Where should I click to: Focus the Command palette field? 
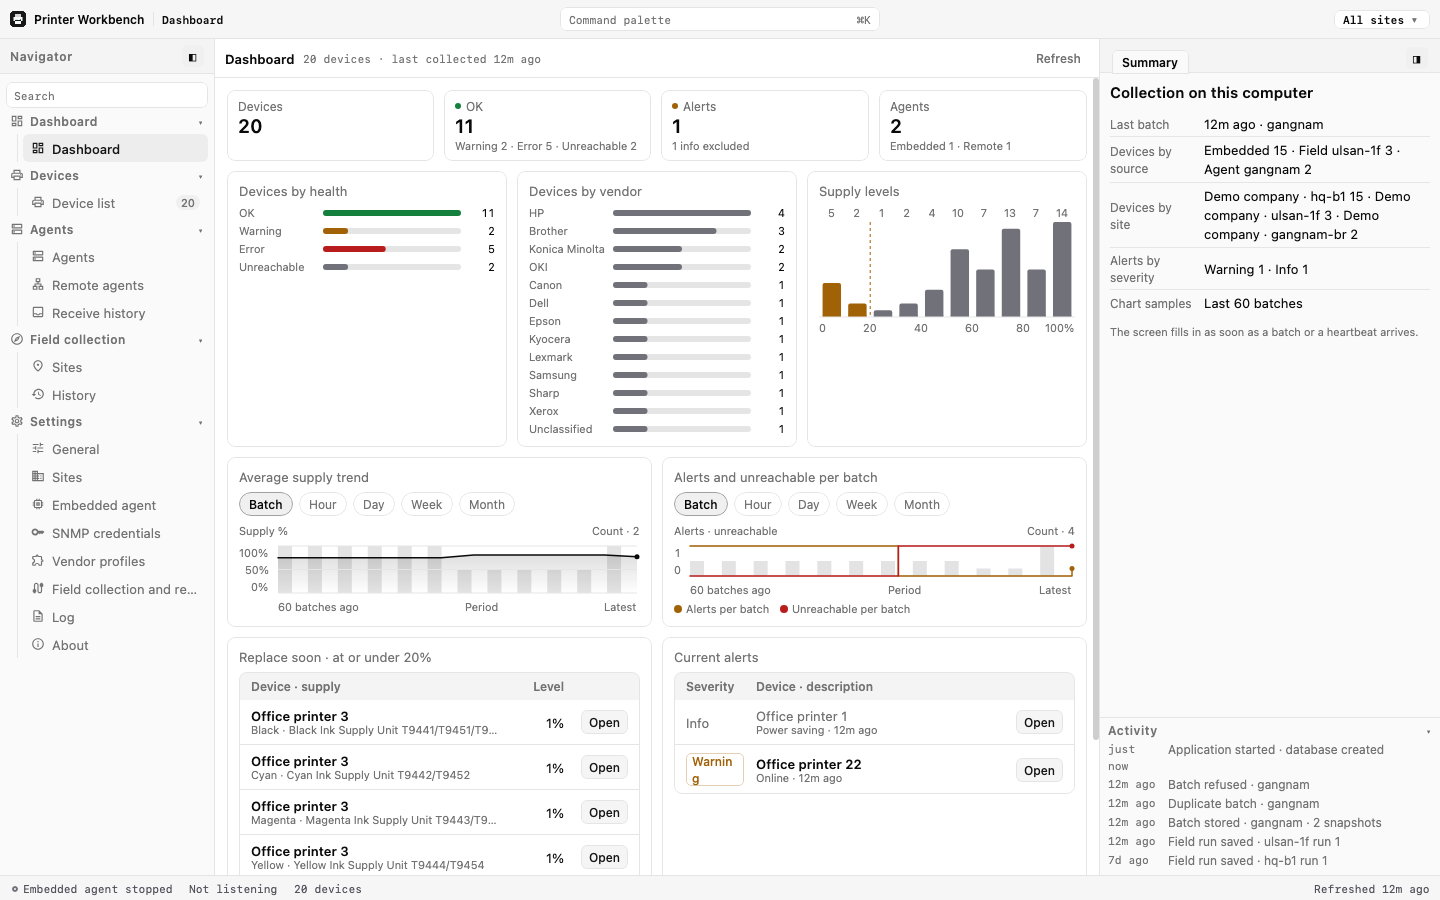[720, 20]
